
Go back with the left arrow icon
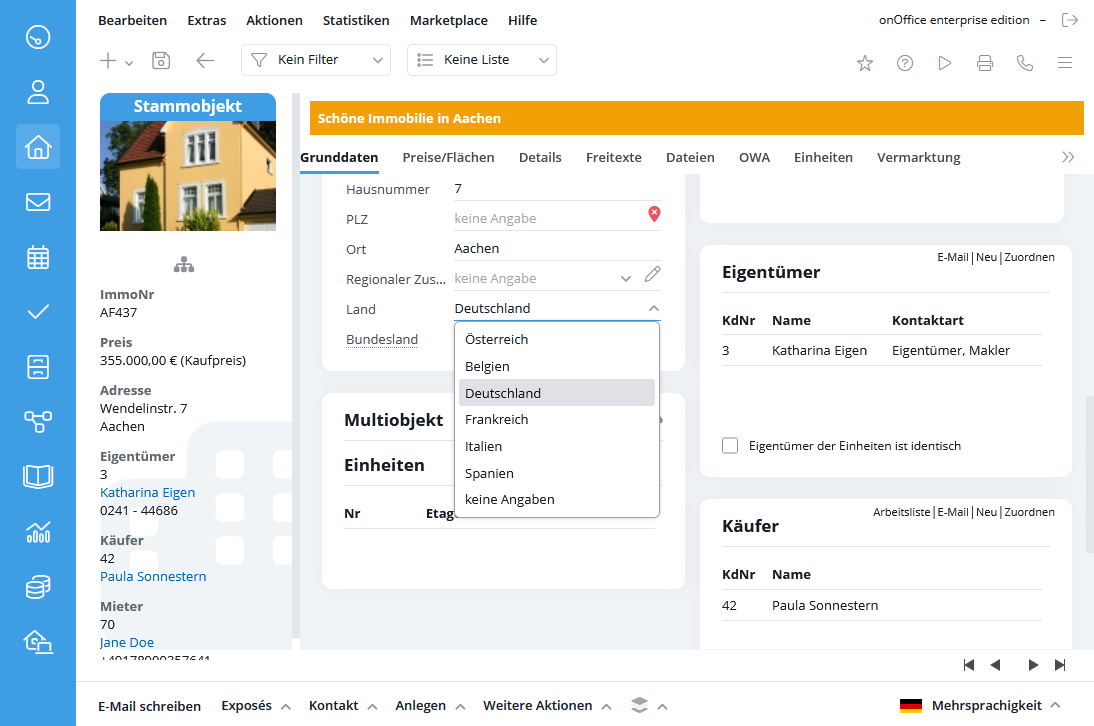pyautogui.click(x=205, y=61)
